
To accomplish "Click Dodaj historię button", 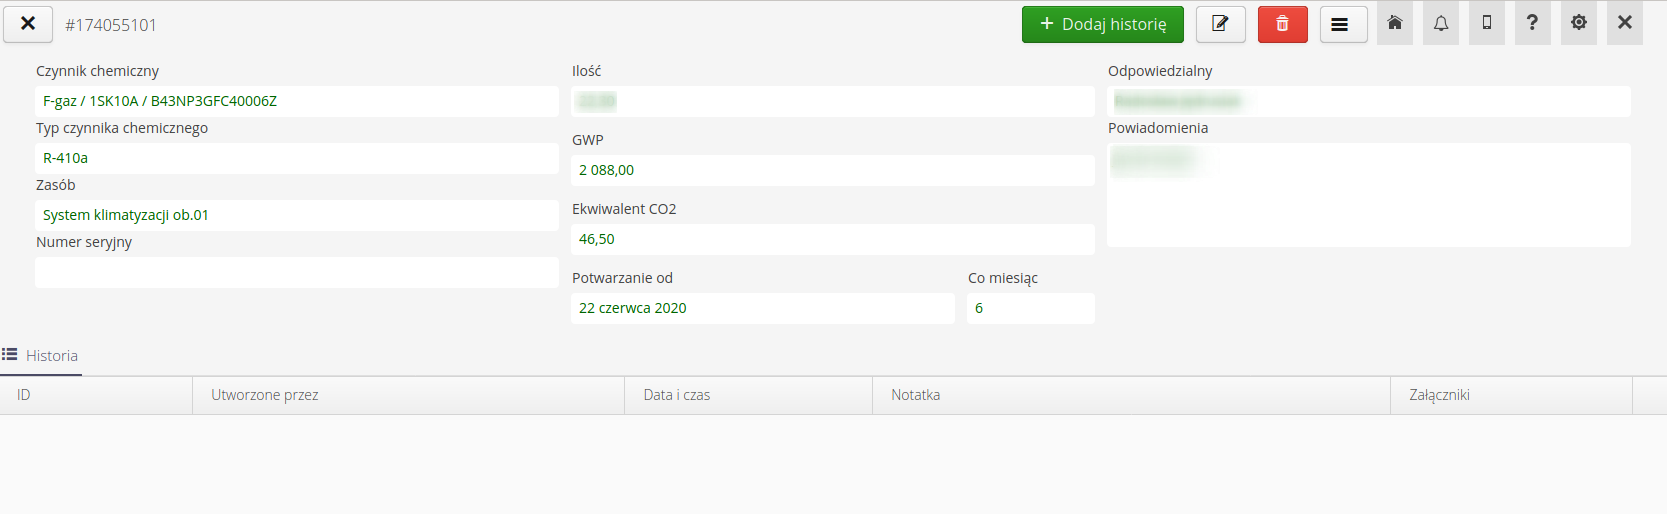I will pyautogui.click(x=1102, y=24).
